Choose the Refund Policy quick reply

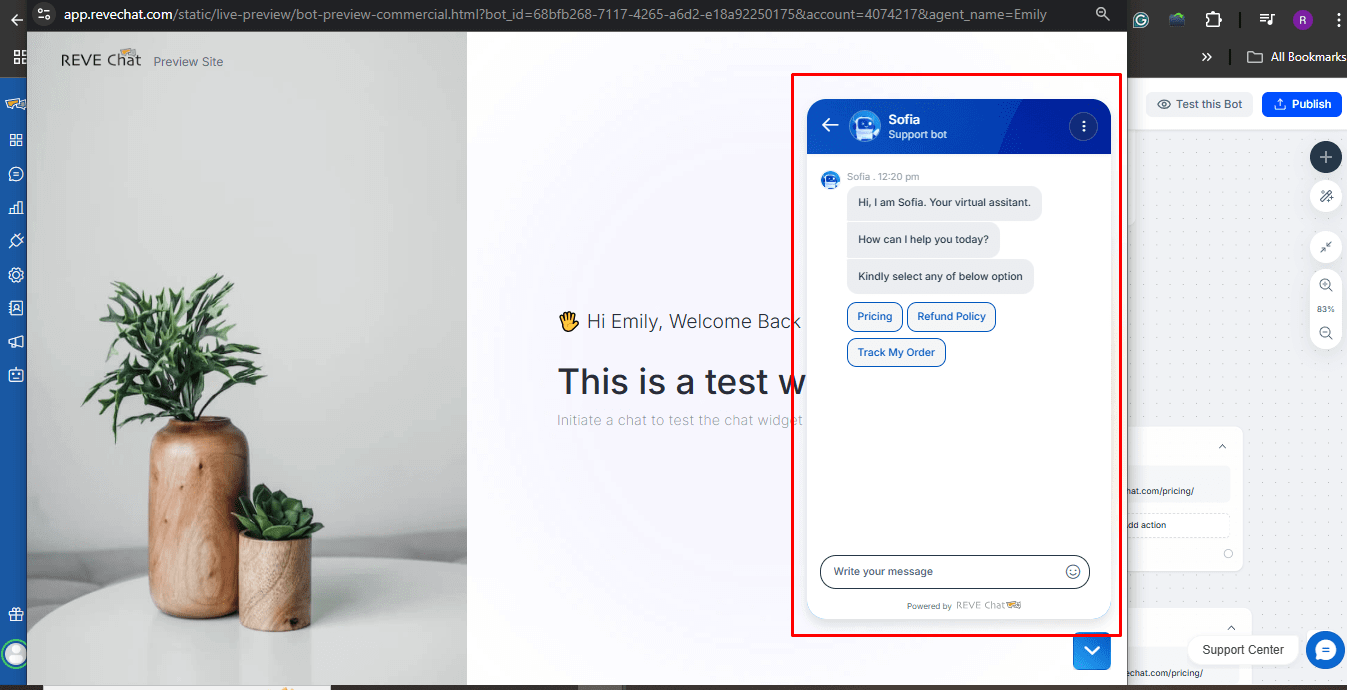pyautogui.click(x=951, y=317)
